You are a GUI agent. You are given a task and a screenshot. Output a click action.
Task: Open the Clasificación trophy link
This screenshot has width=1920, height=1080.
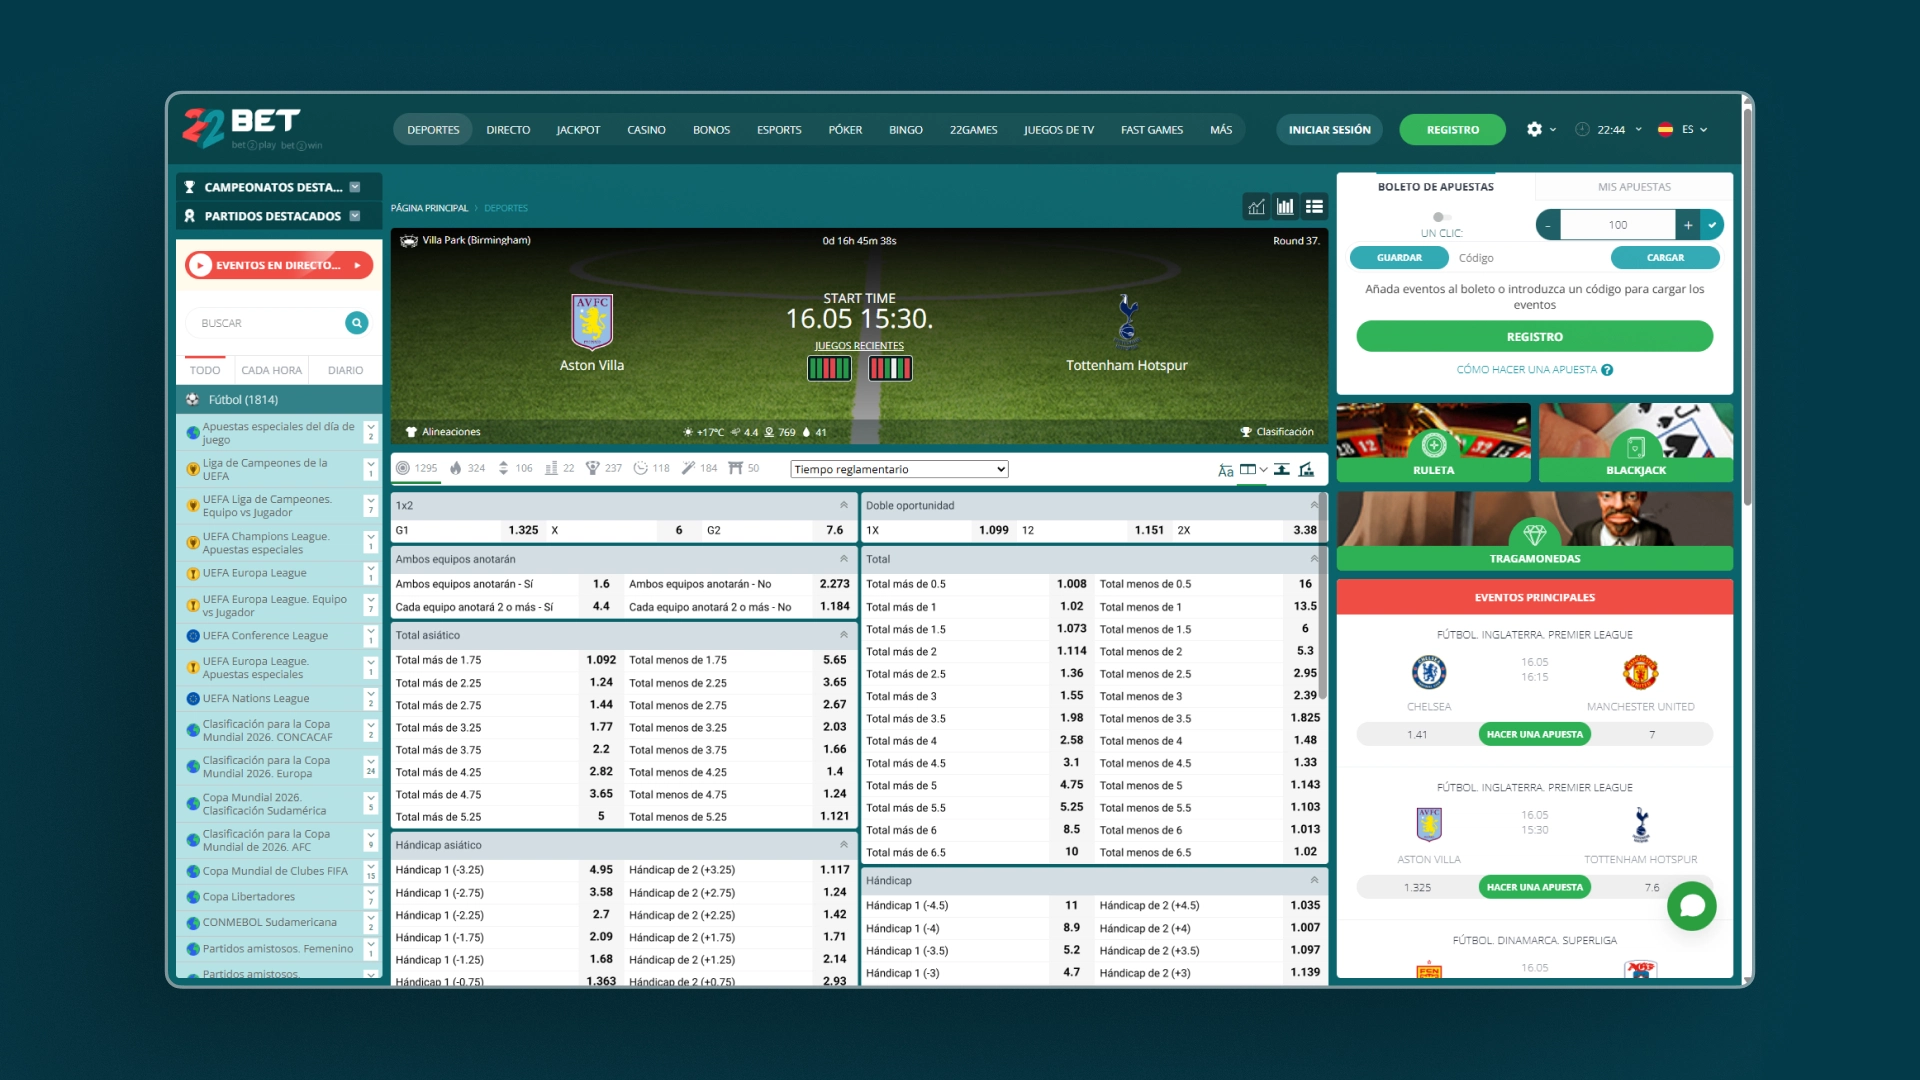[1277, 432]
